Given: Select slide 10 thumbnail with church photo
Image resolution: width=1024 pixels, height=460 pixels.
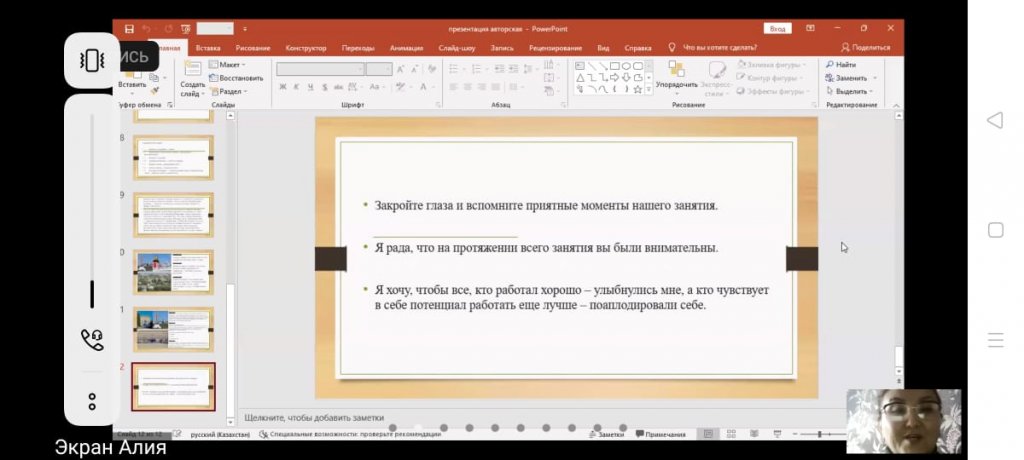Looking at the screenshot, I should (173, 272).
